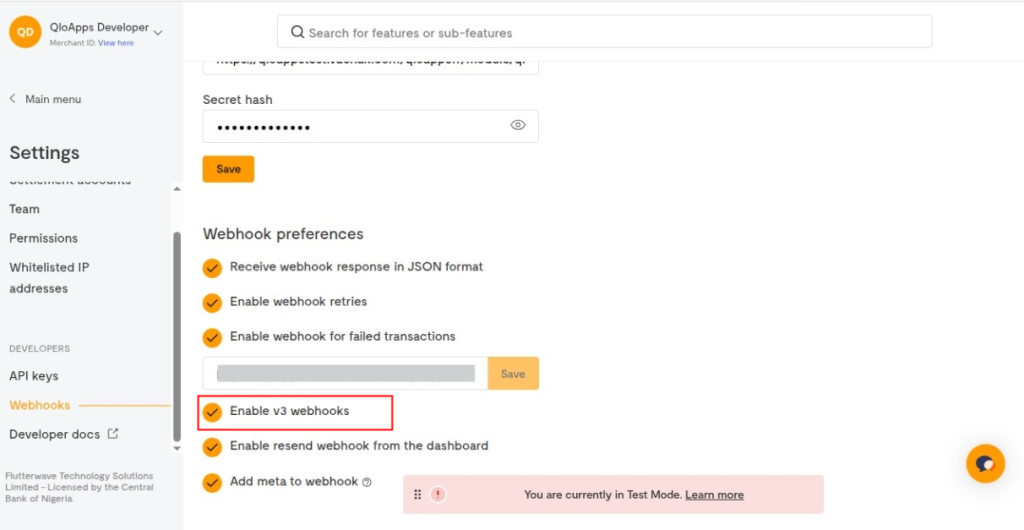Image resolution: width=1024 pixels, height=530 pixels.
Task: Disable the Enable webhook retries checkbox
Action: [212, 302]
